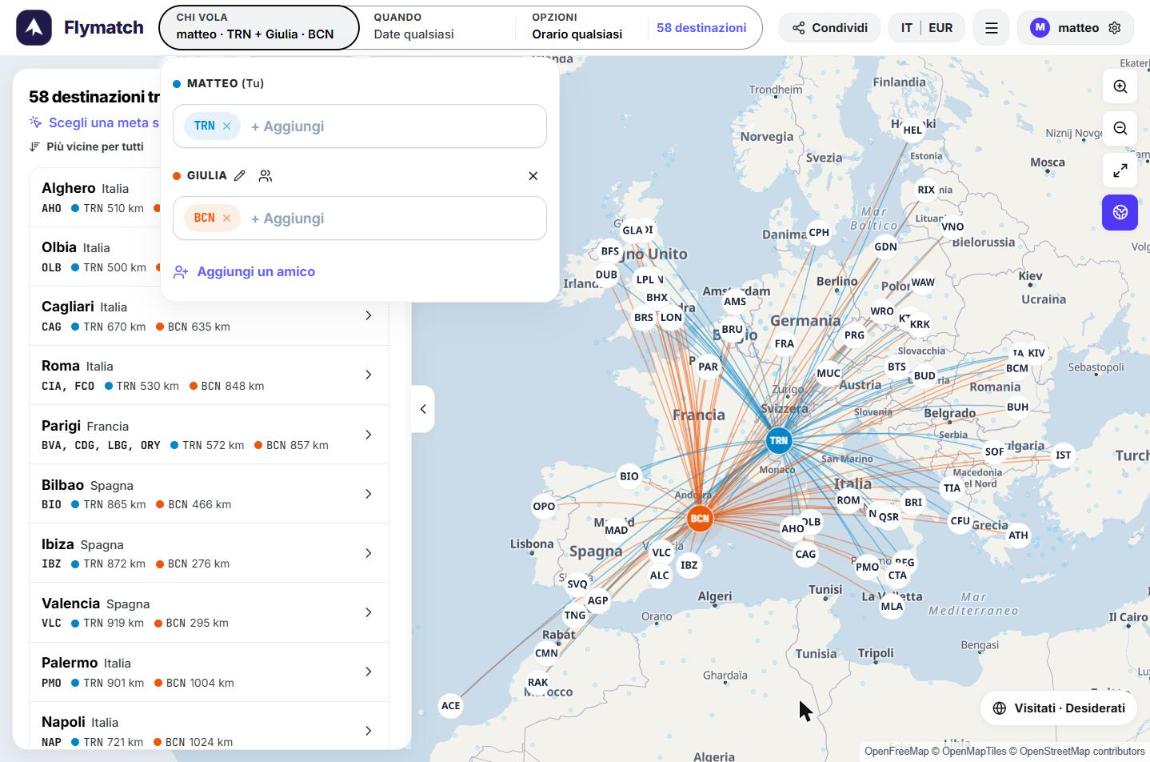Open the Flymatch logo home link
Screen dimensions: 1150x762
click(x=80, y=28)
